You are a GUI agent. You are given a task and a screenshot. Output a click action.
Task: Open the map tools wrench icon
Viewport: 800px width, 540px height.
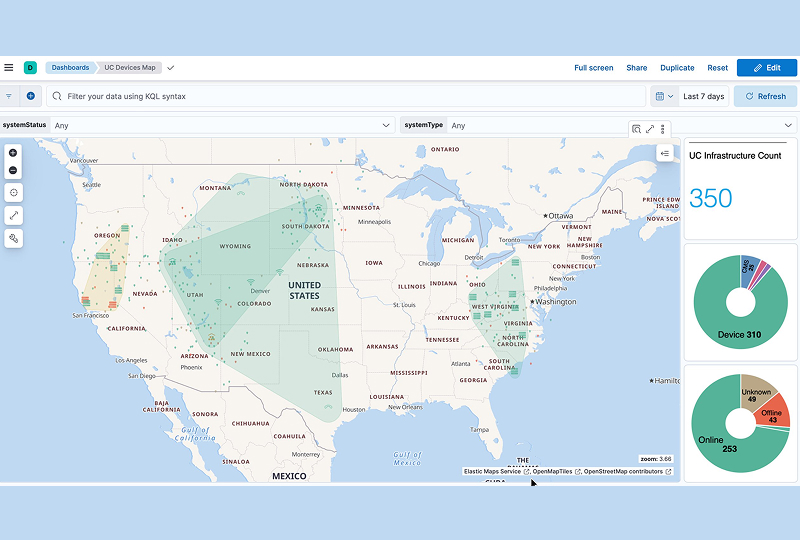pyautogui.click(x=13, y=238)
